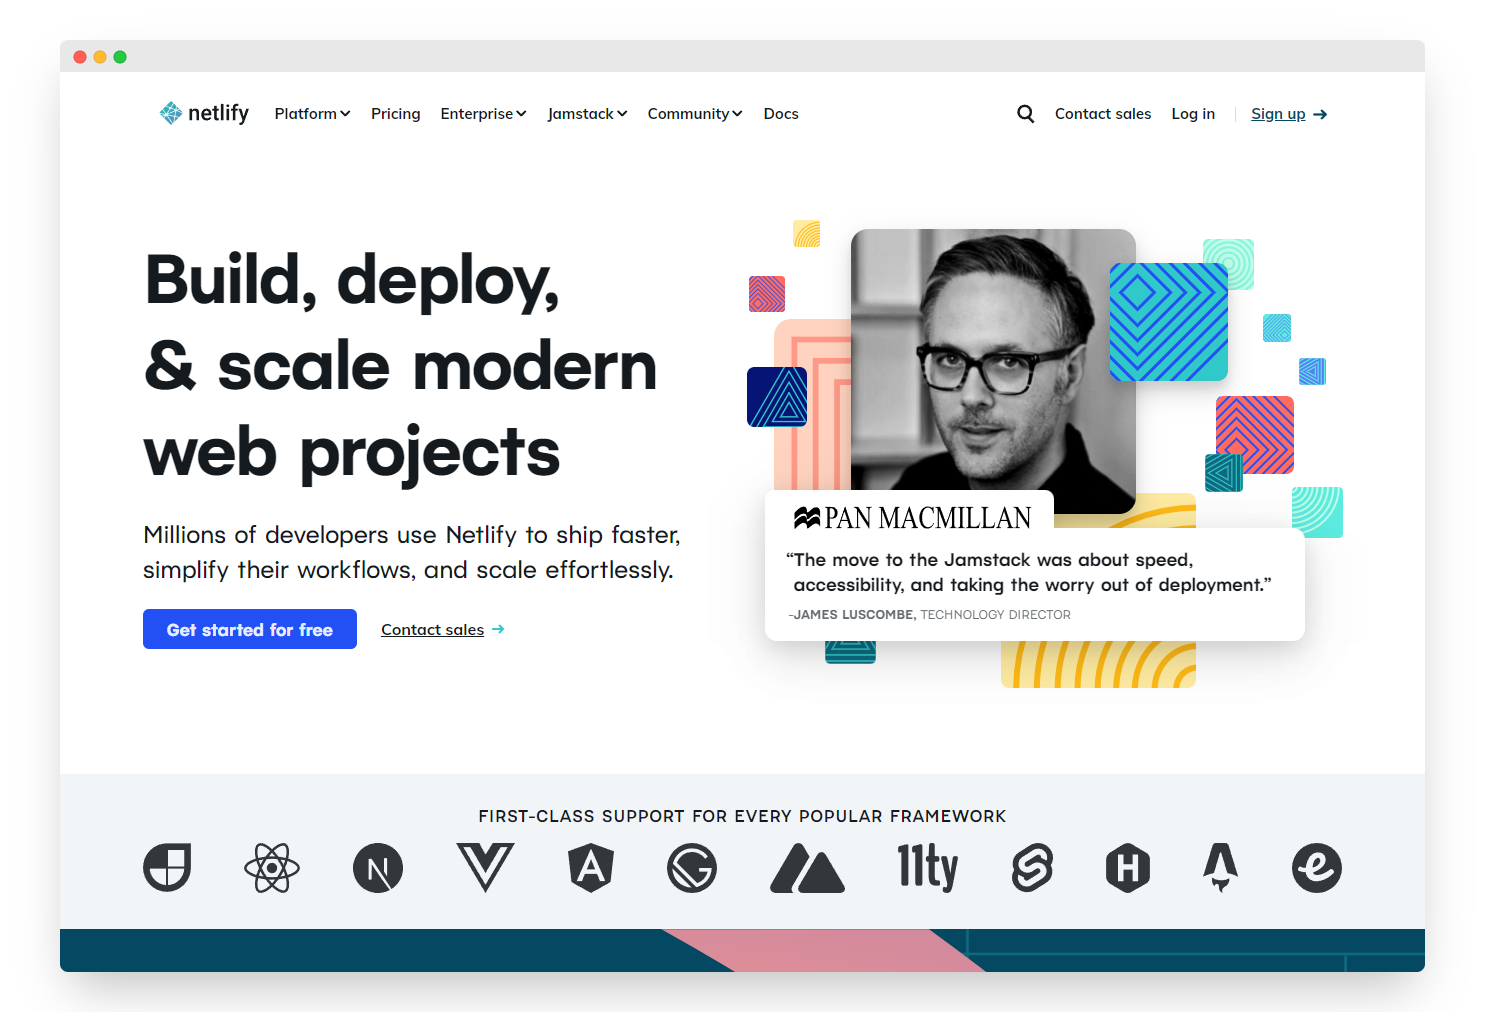Click hero Contact sales link
The image size is (1485, 1012).
[432, 629]
